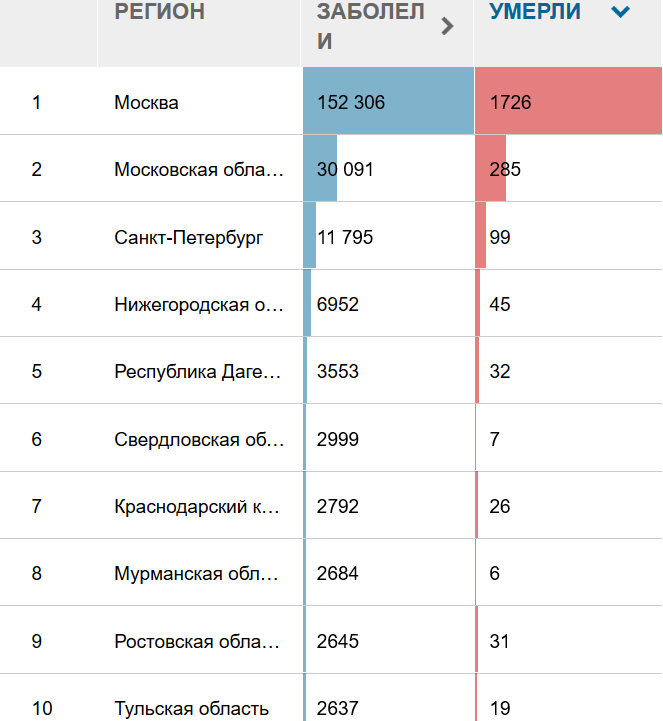Open the Московская область row
The image size is (663, 721).
[331, 169]
